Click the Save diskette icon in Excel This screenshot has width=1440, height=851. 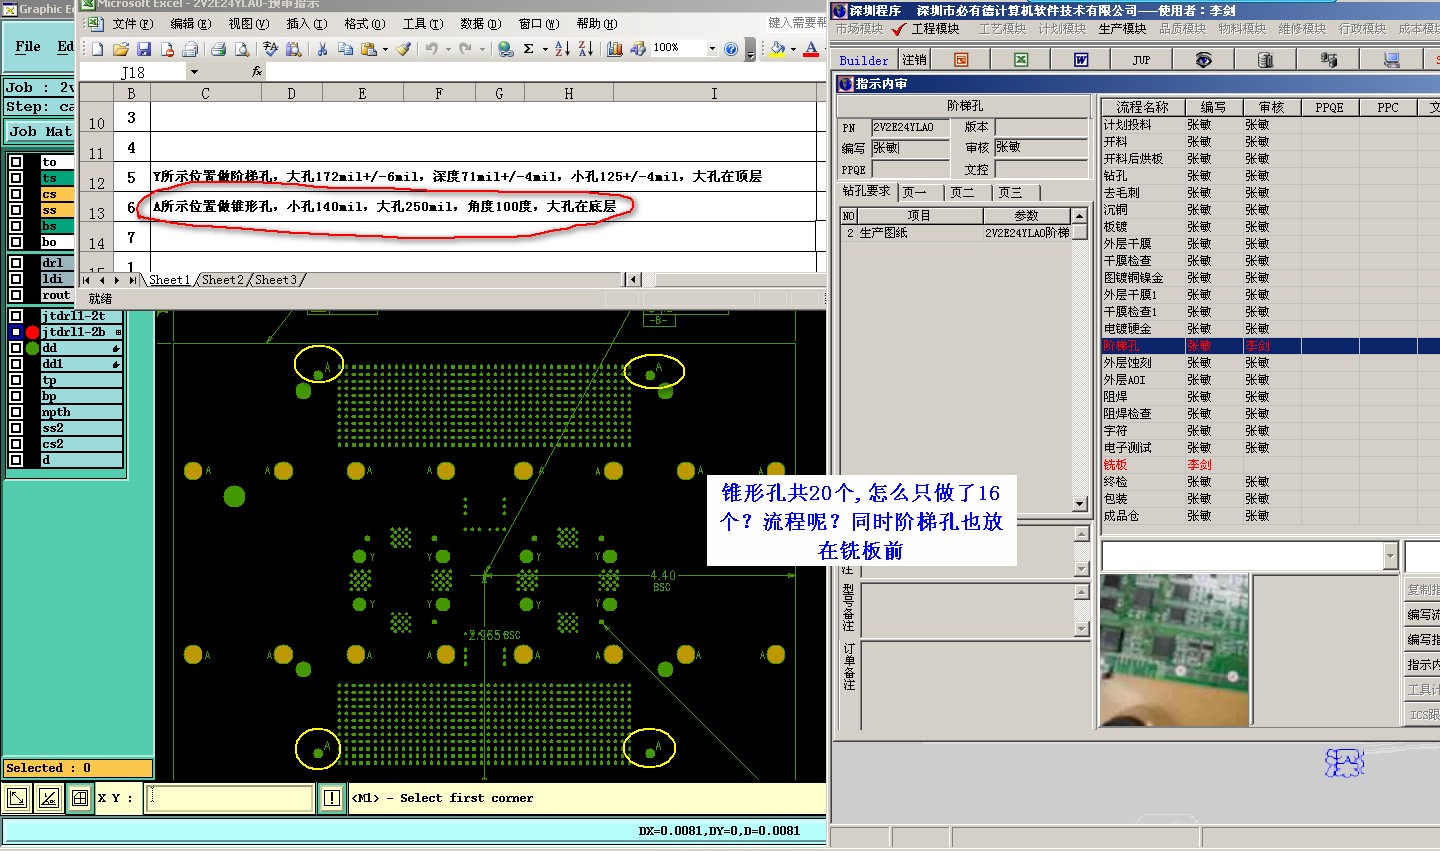143,48
